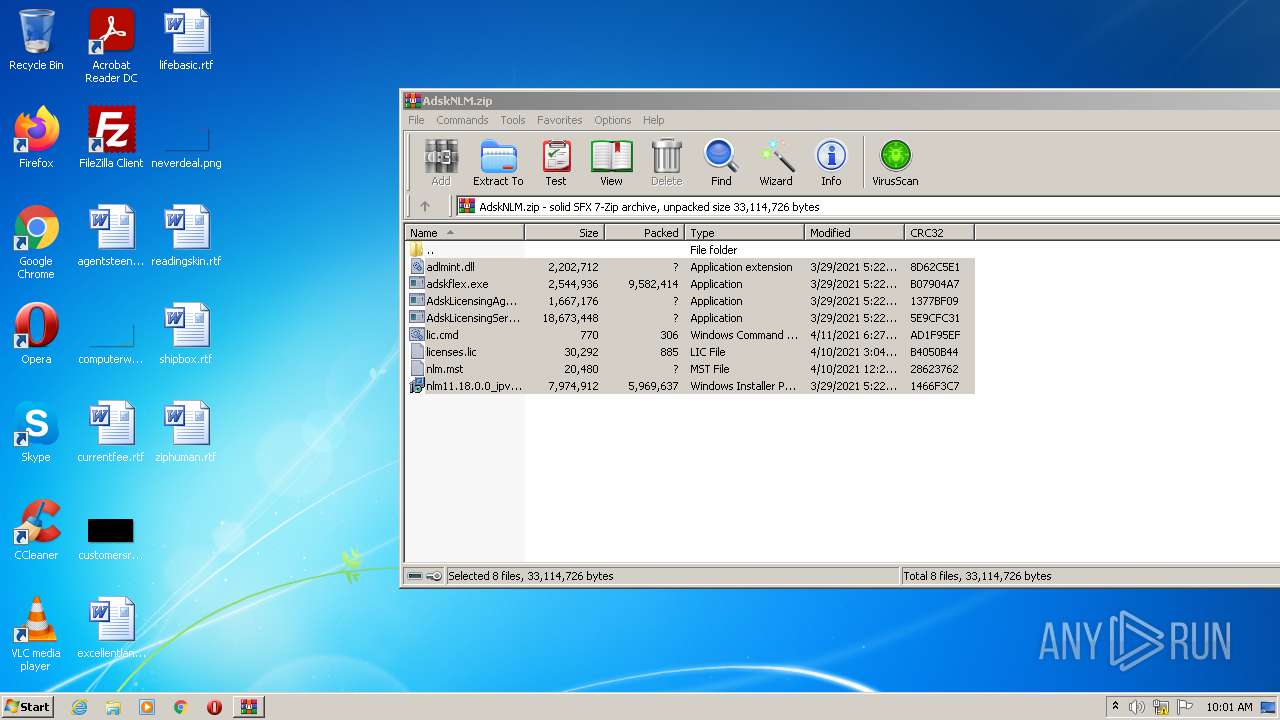Click the Delete toolbar icon
The width and height of the screenshot is (1280, 720).
point(666,163)
